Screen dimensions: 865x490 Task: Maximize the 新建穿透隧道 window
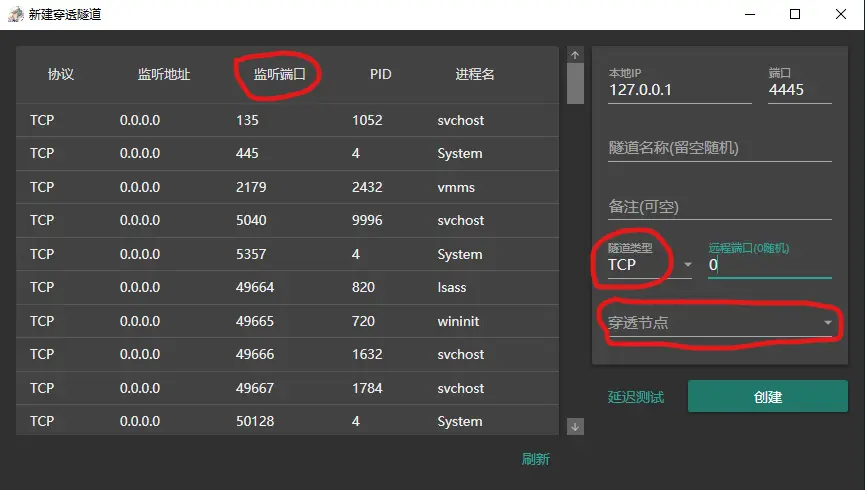pyautogui.click(x=795, y=14)
